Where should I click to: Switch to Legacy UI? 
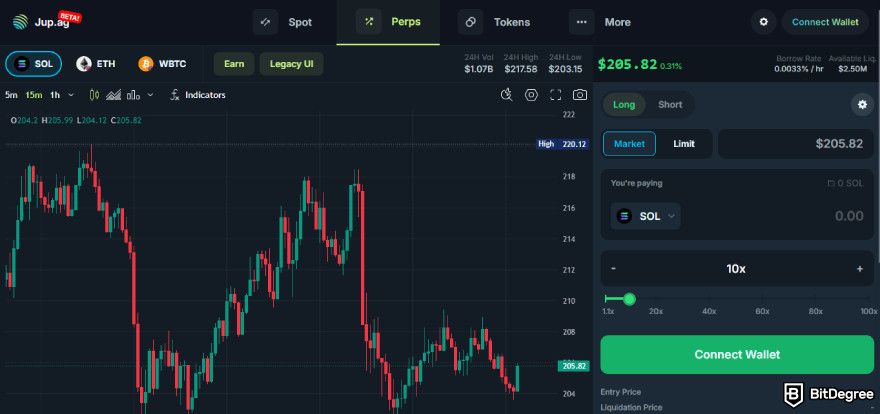[291, 64]
